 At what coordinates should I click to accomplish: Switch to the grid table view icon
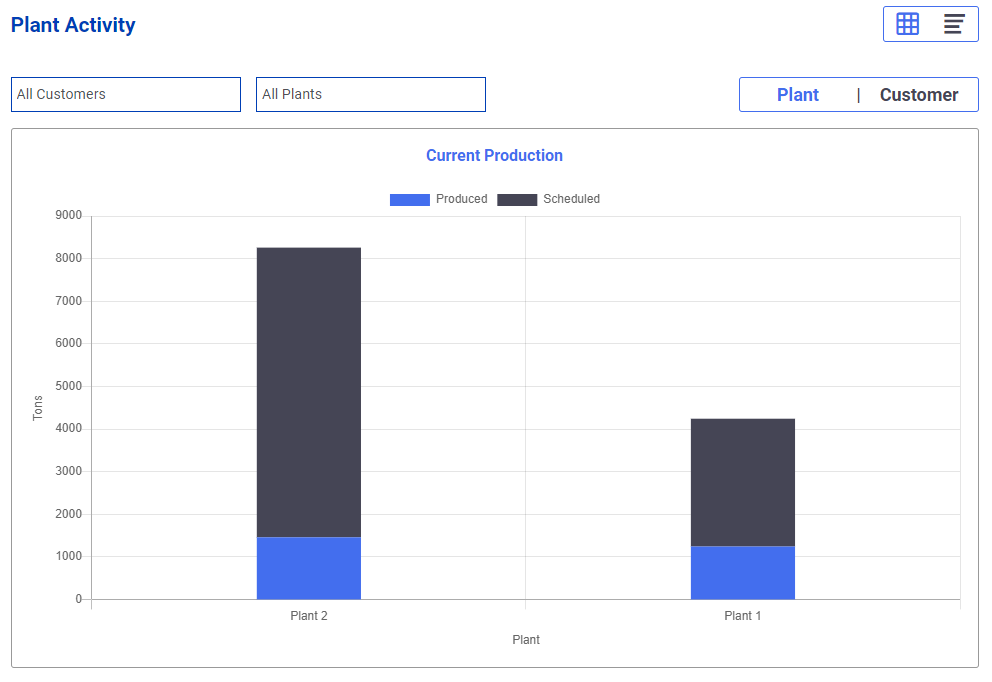[907, 24]
